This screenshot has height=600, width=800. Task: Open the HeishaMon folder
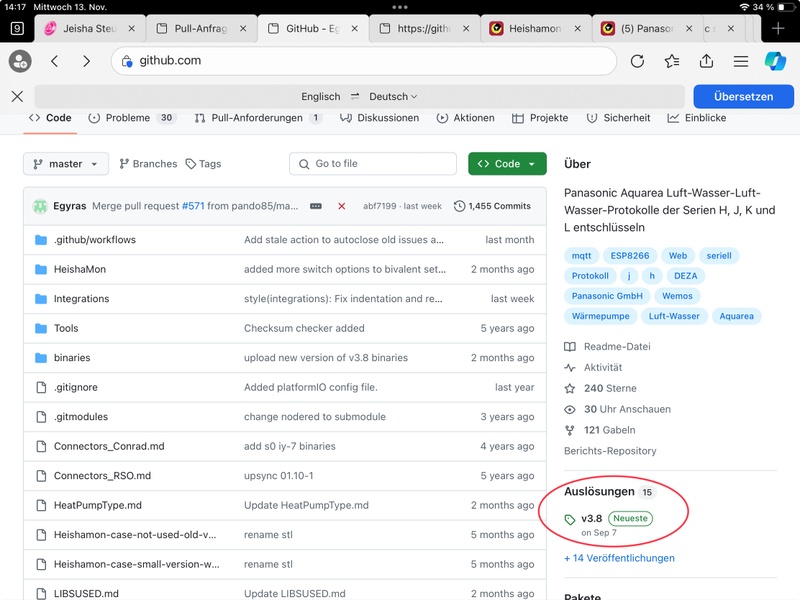[x=80, y=269]
